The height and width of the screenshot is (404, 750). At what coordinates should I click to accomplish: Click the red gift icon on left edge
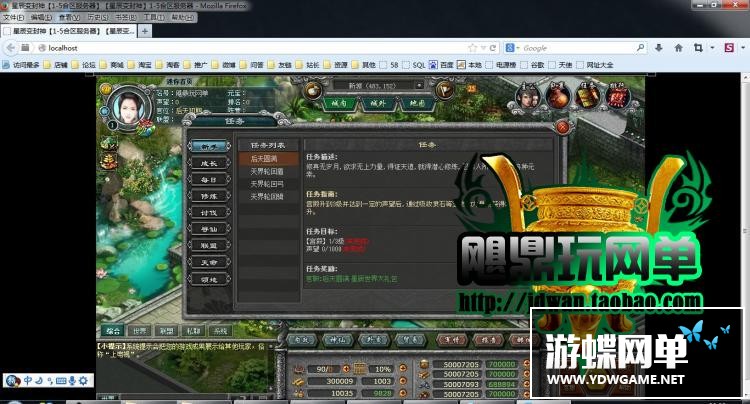click(x=109, y=161)
